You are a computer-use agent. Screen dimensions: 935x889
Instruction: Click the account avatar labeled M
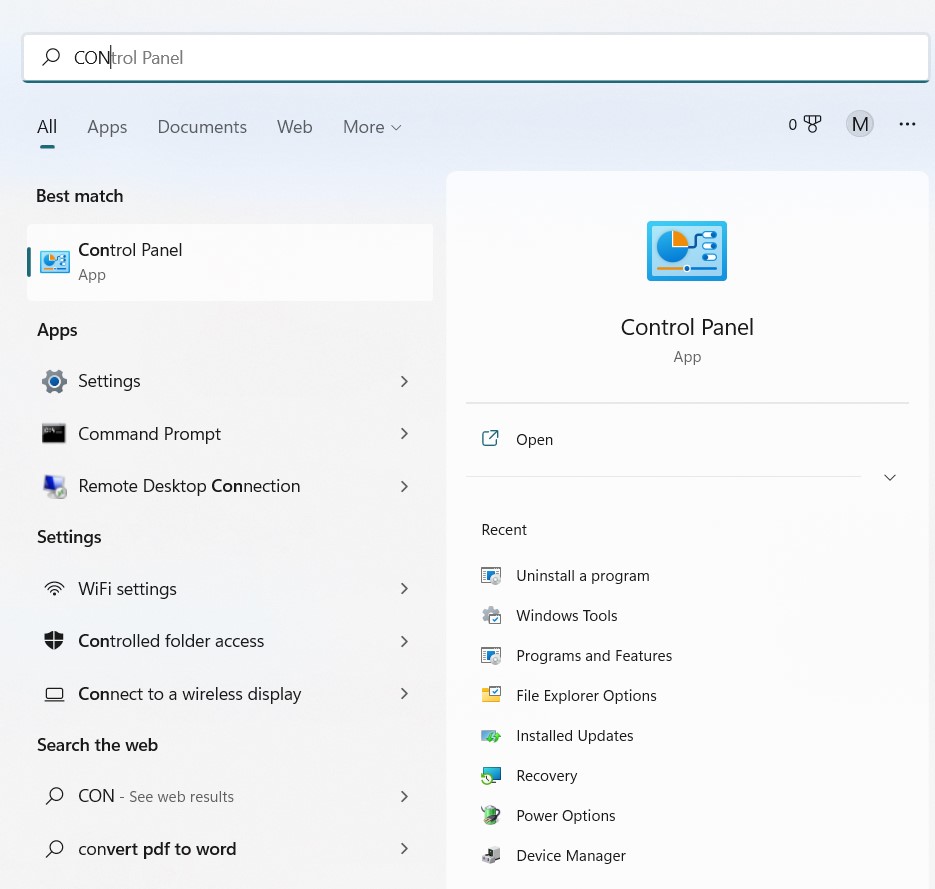pos(860,124)
